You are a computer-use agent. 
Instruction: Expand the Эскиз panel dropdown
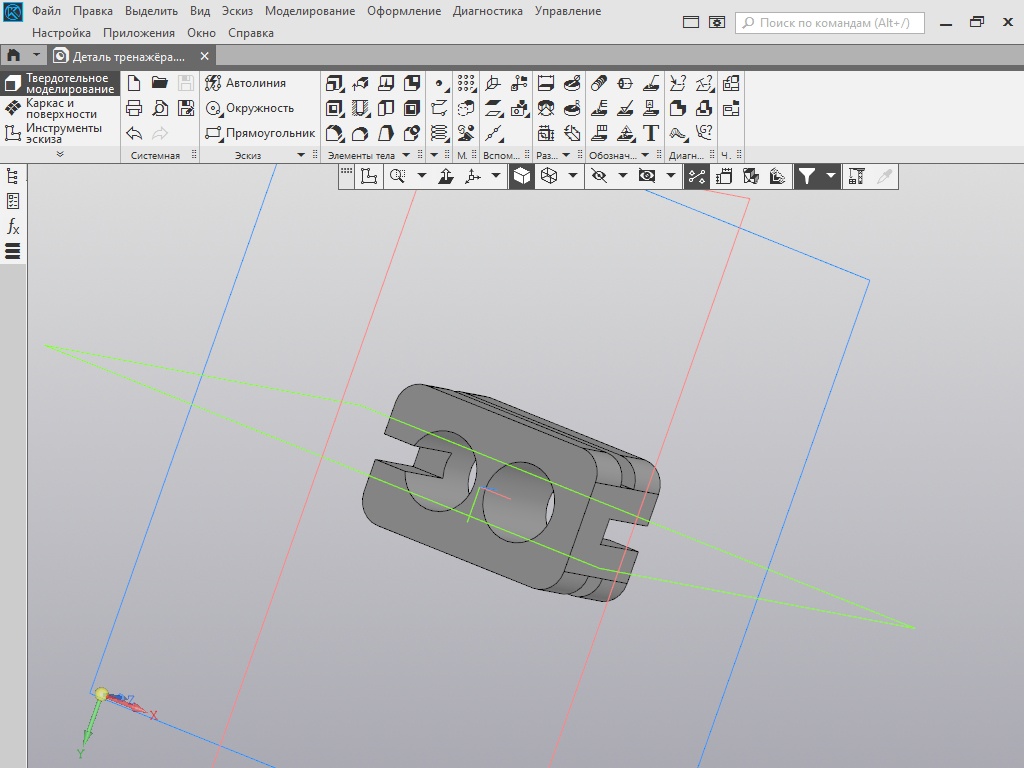tap(301, 155)
